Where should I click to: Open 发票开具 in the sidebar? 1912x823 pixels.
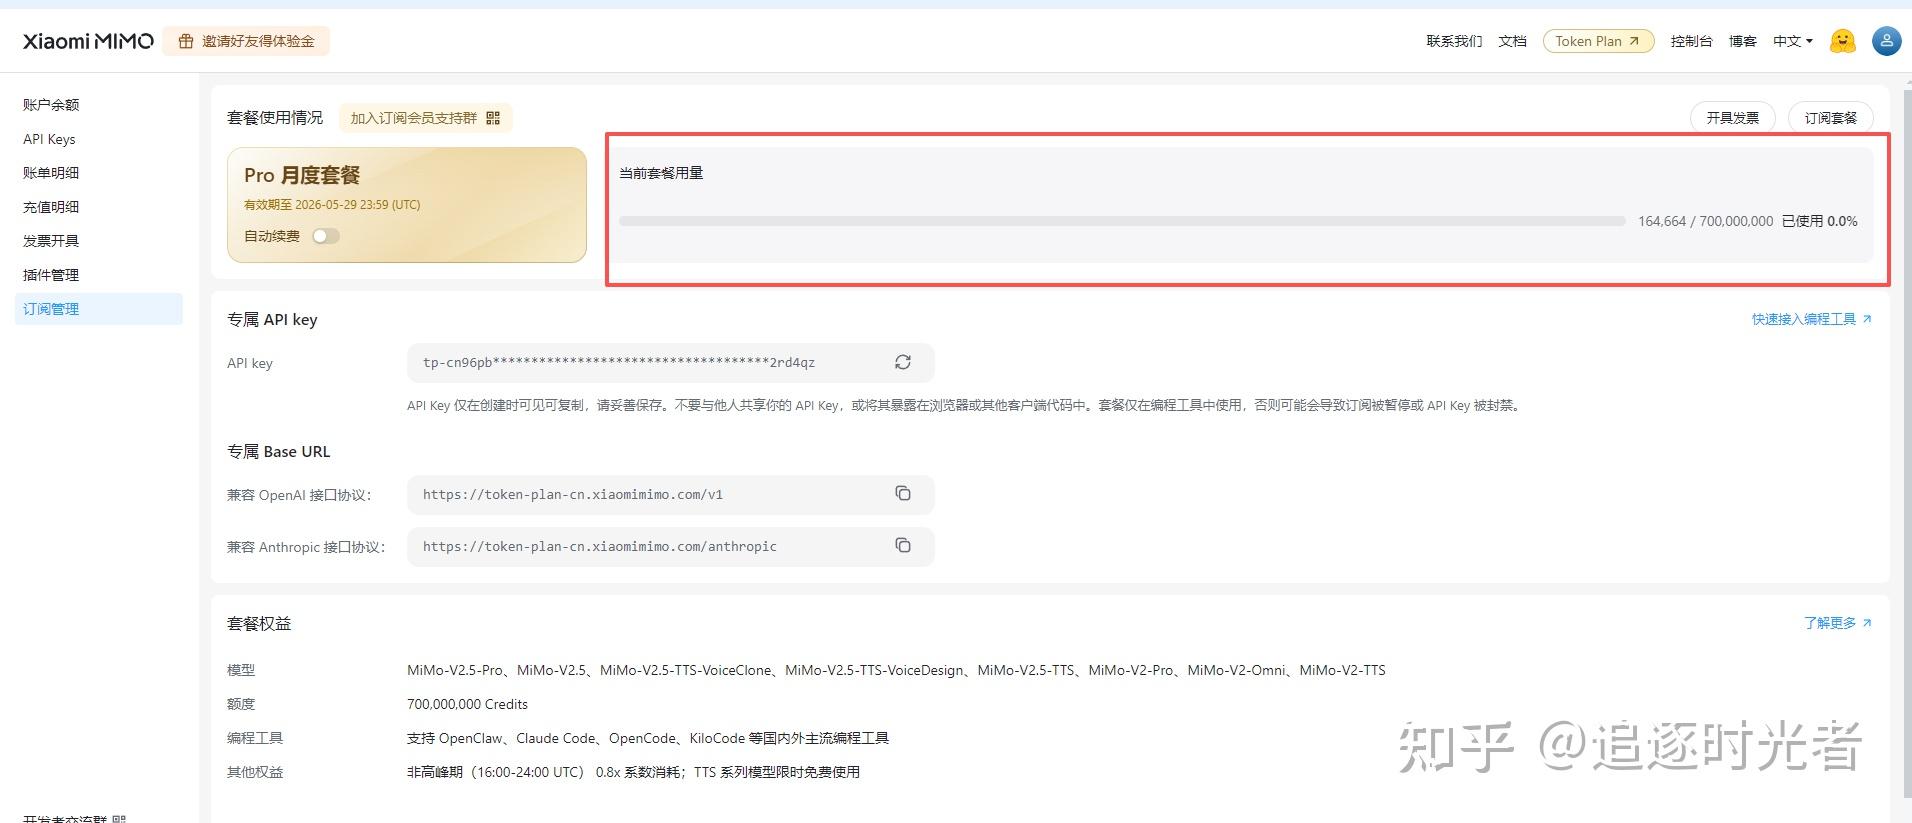(51, 241)
